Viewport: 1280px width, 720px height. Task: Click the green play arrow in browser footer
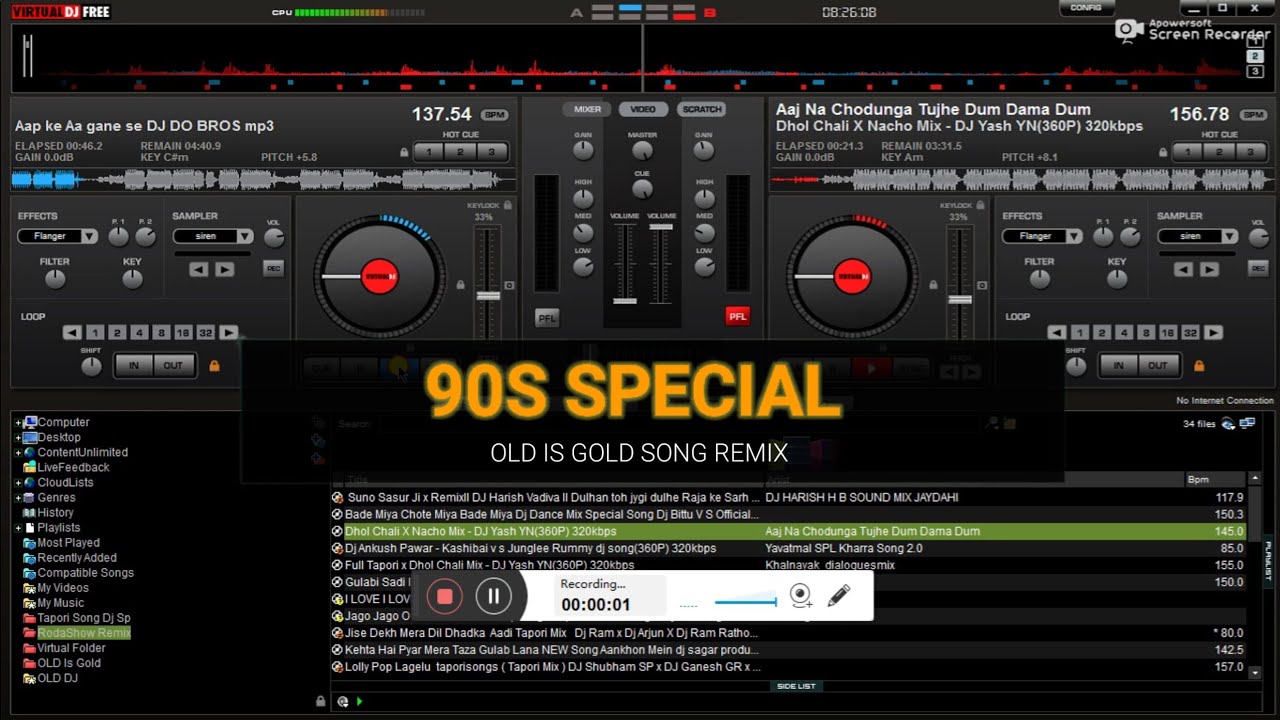pyautogui.click(x=359, y=702)
